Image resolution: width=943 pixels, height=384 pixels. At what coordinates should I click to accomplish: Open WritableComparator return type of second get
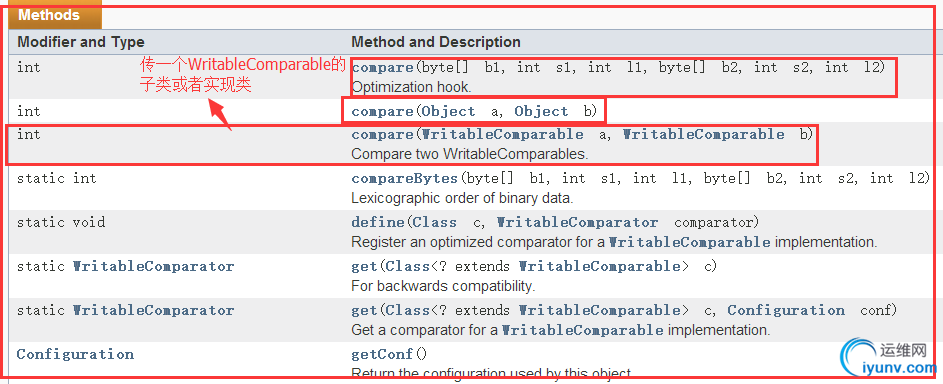click(153, 311)
